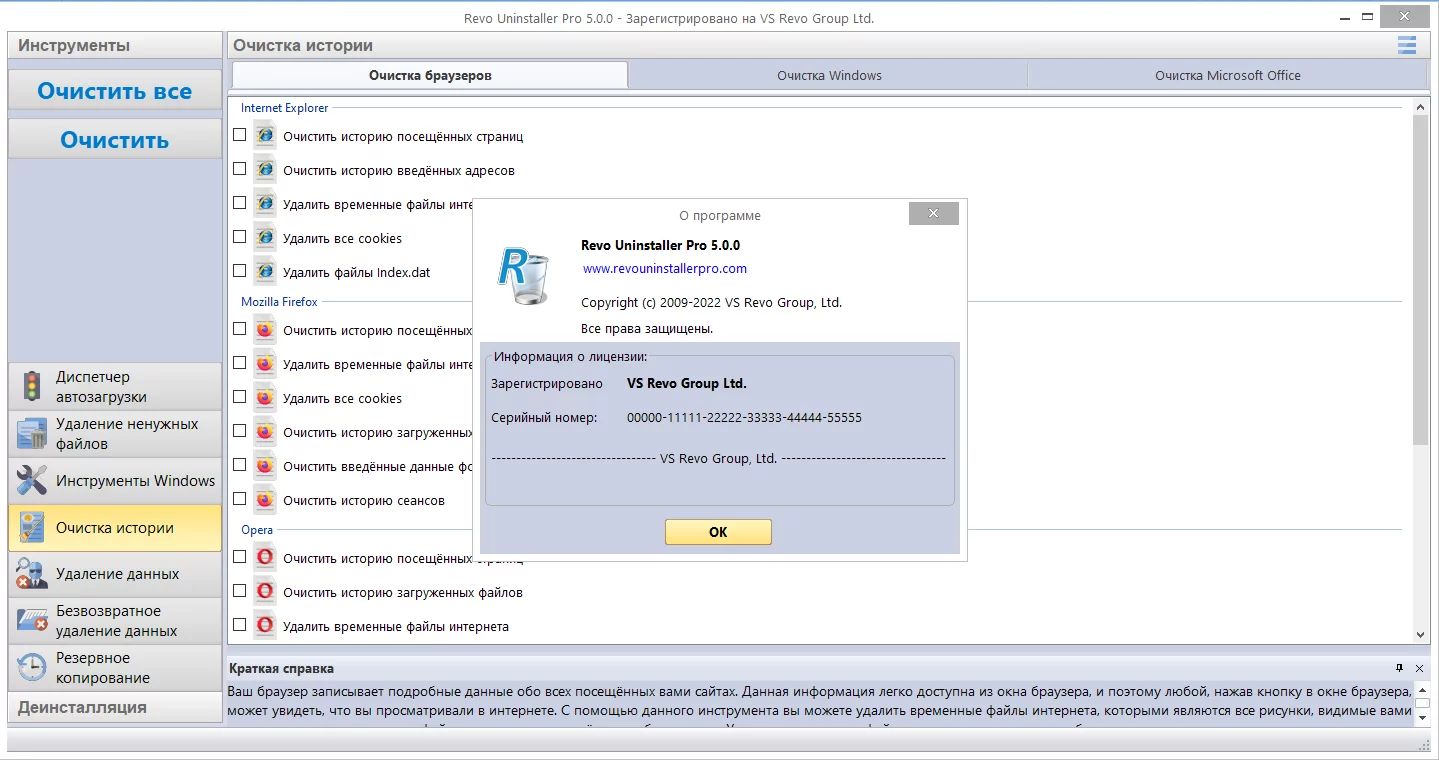
Task: Tick the Internet Explorer checkbox Очистить историю посещённых страниц
Action: [240, 134]
